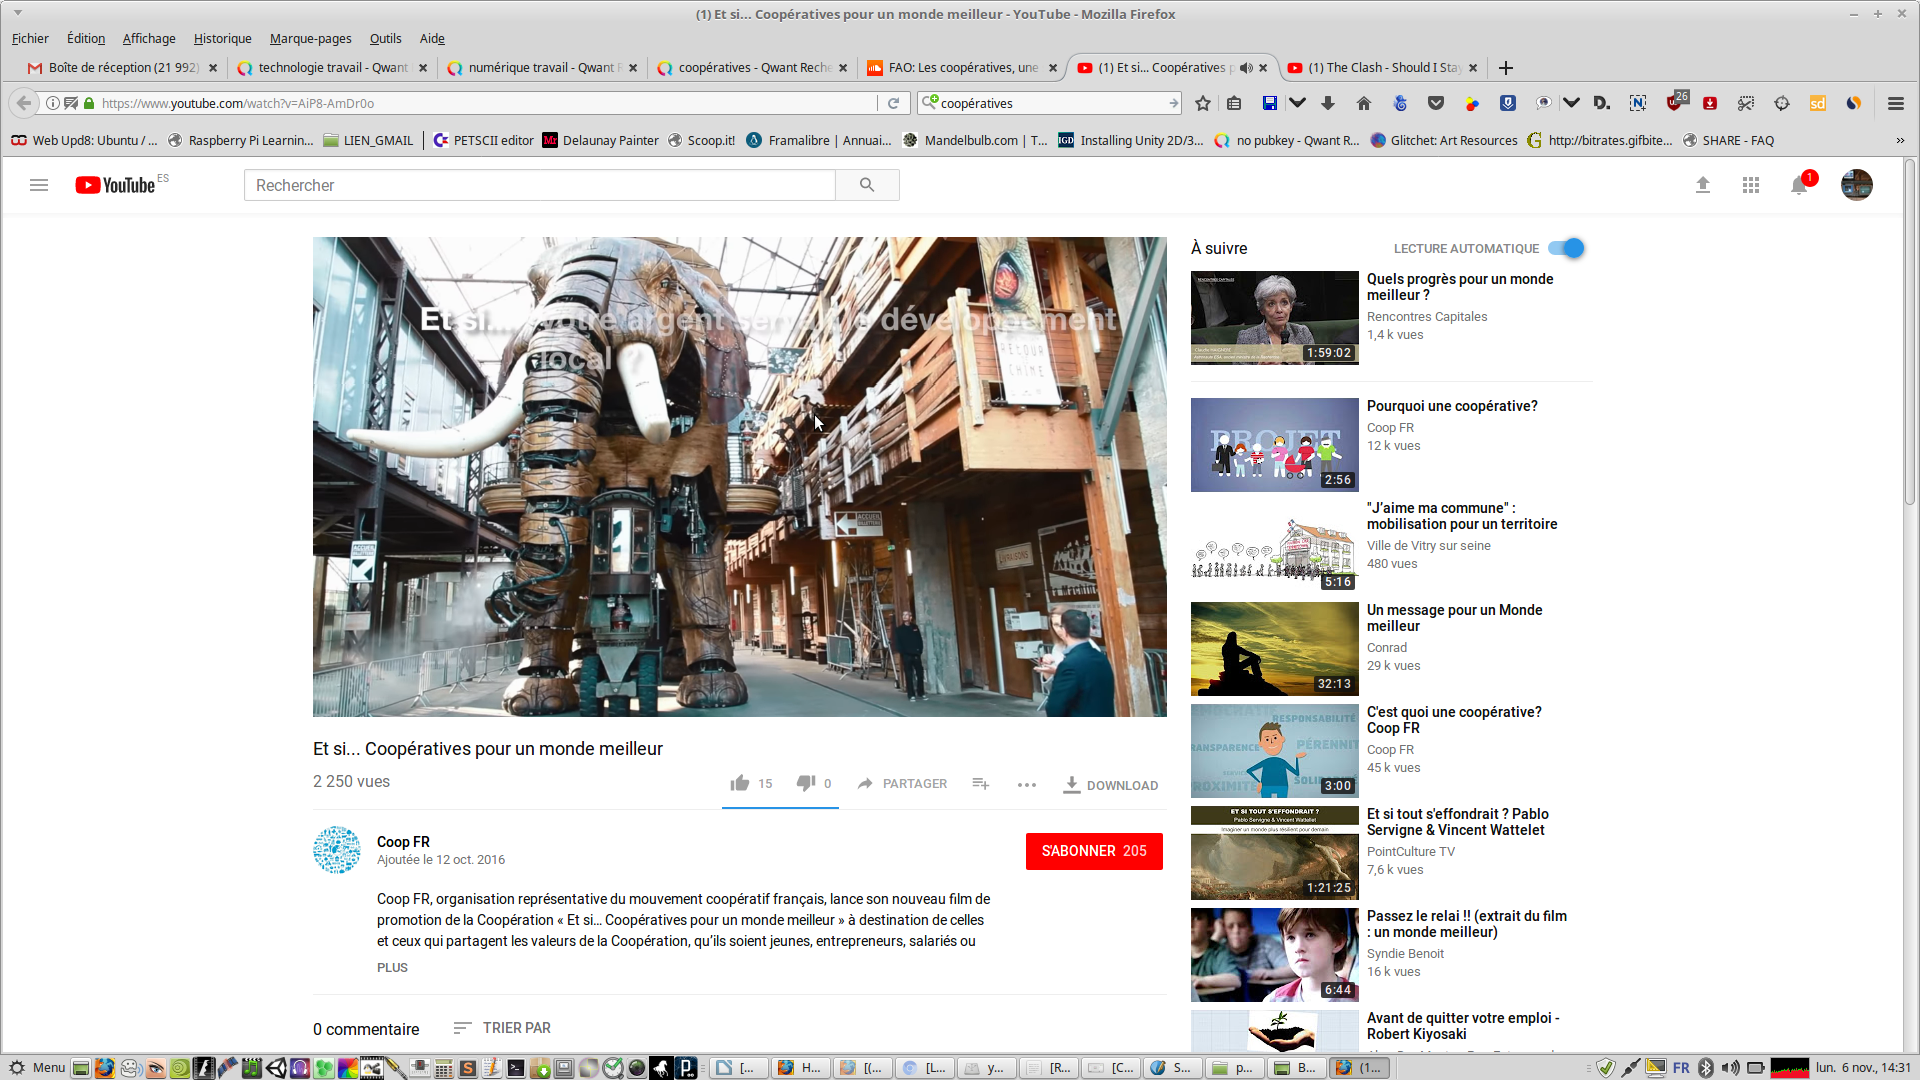Toggle the Lecture automatique autoplay switch
This screenshot has width=1920, height=1080.
click(1567, 248)
